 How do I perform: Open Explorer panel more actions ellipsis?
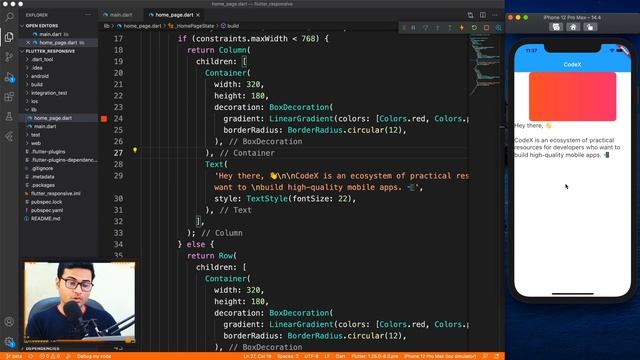click(x=88, y=15)
